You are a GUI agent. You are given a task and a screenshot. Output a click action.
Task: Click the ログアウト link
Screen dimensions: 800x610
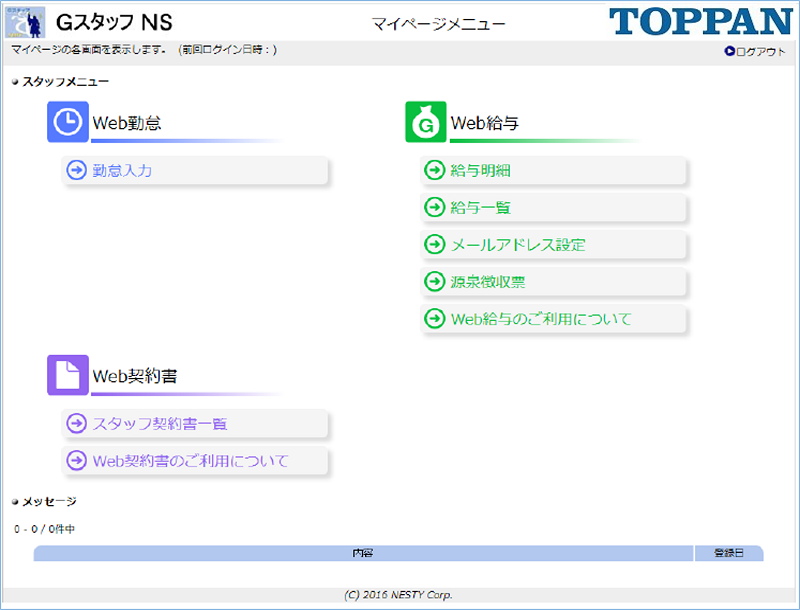pos(760,52)
